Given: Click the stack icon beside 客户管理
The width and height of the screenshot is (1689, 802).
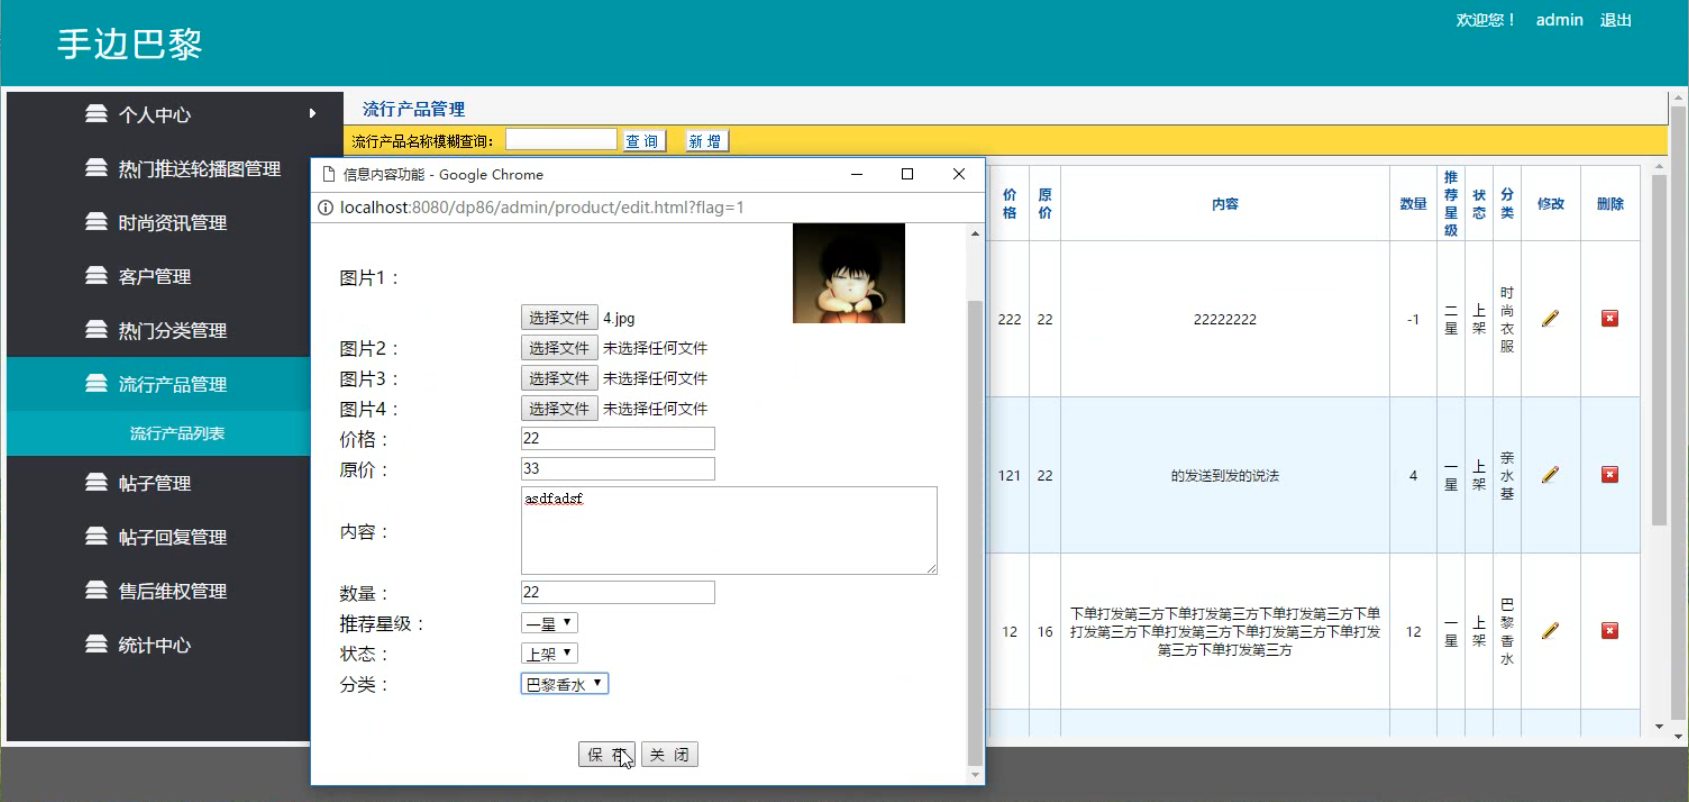Looking at the screenshot, I should pos(96,276).
